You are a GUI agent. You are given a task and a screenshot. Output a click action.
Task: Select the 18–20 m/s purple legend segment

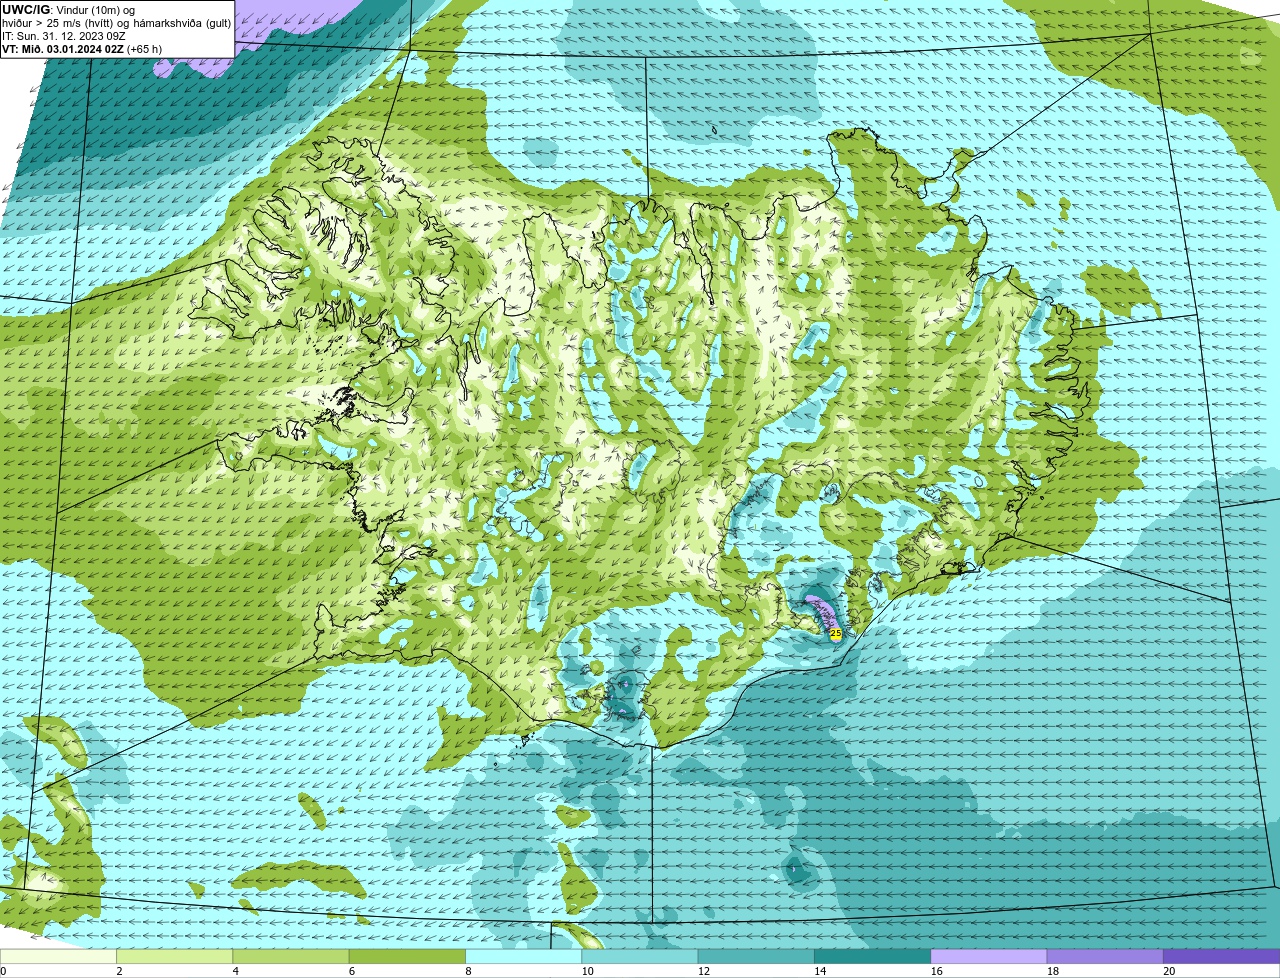[1105, 957]
